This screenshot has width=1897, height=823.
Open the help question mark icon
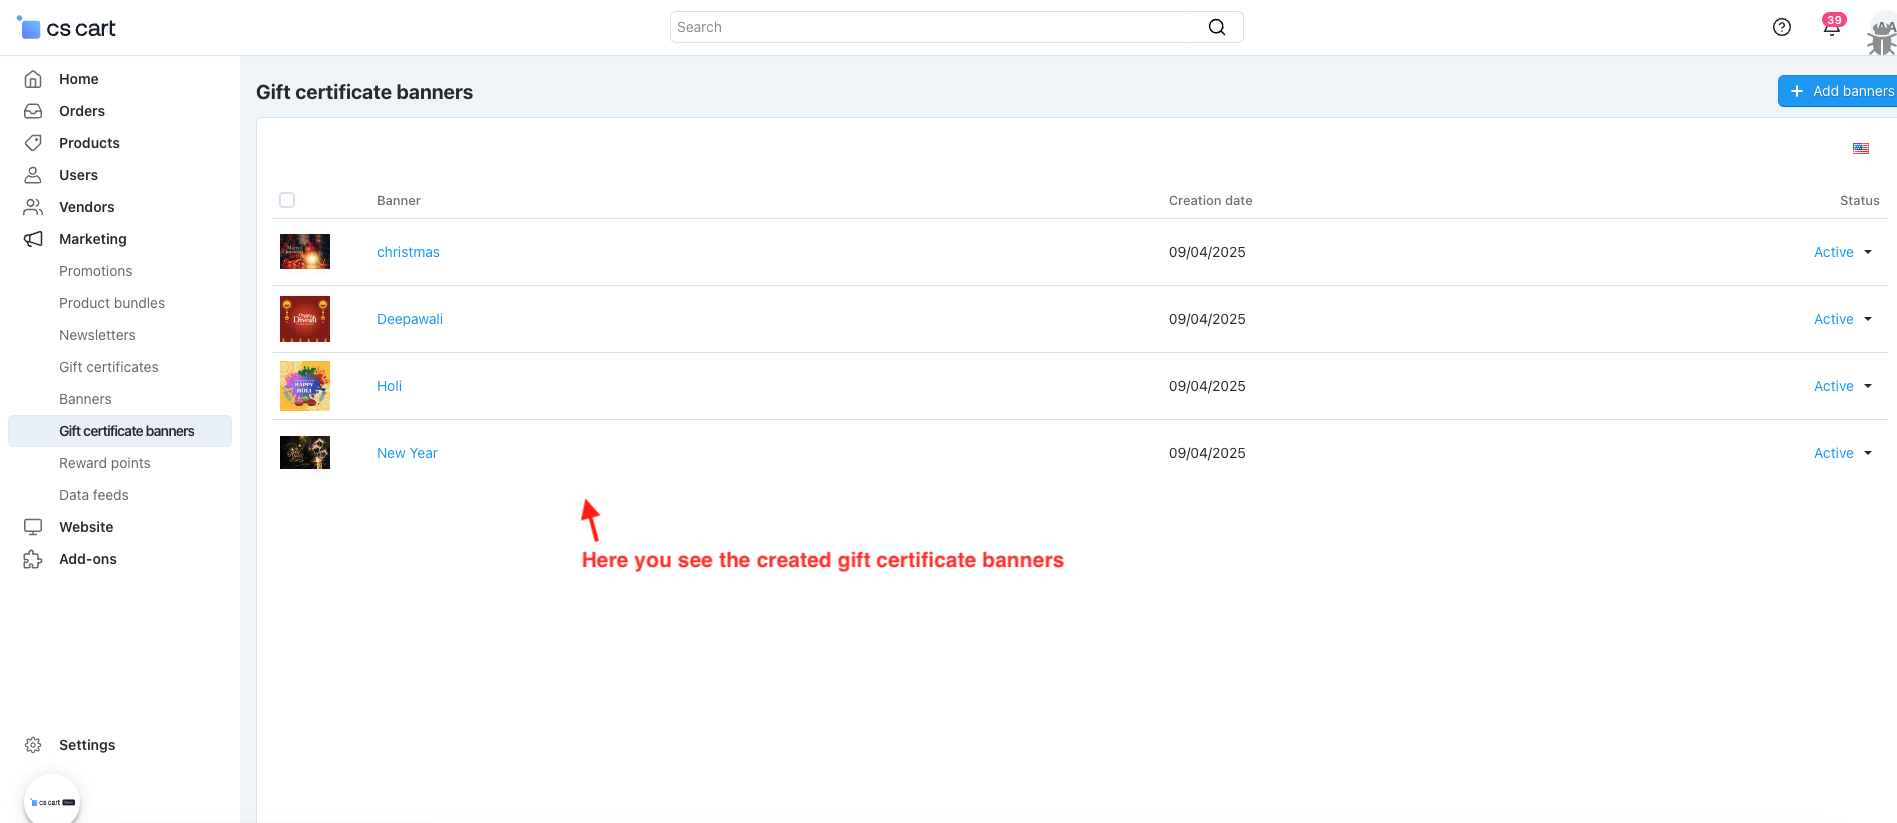[x=1781, y=27]
